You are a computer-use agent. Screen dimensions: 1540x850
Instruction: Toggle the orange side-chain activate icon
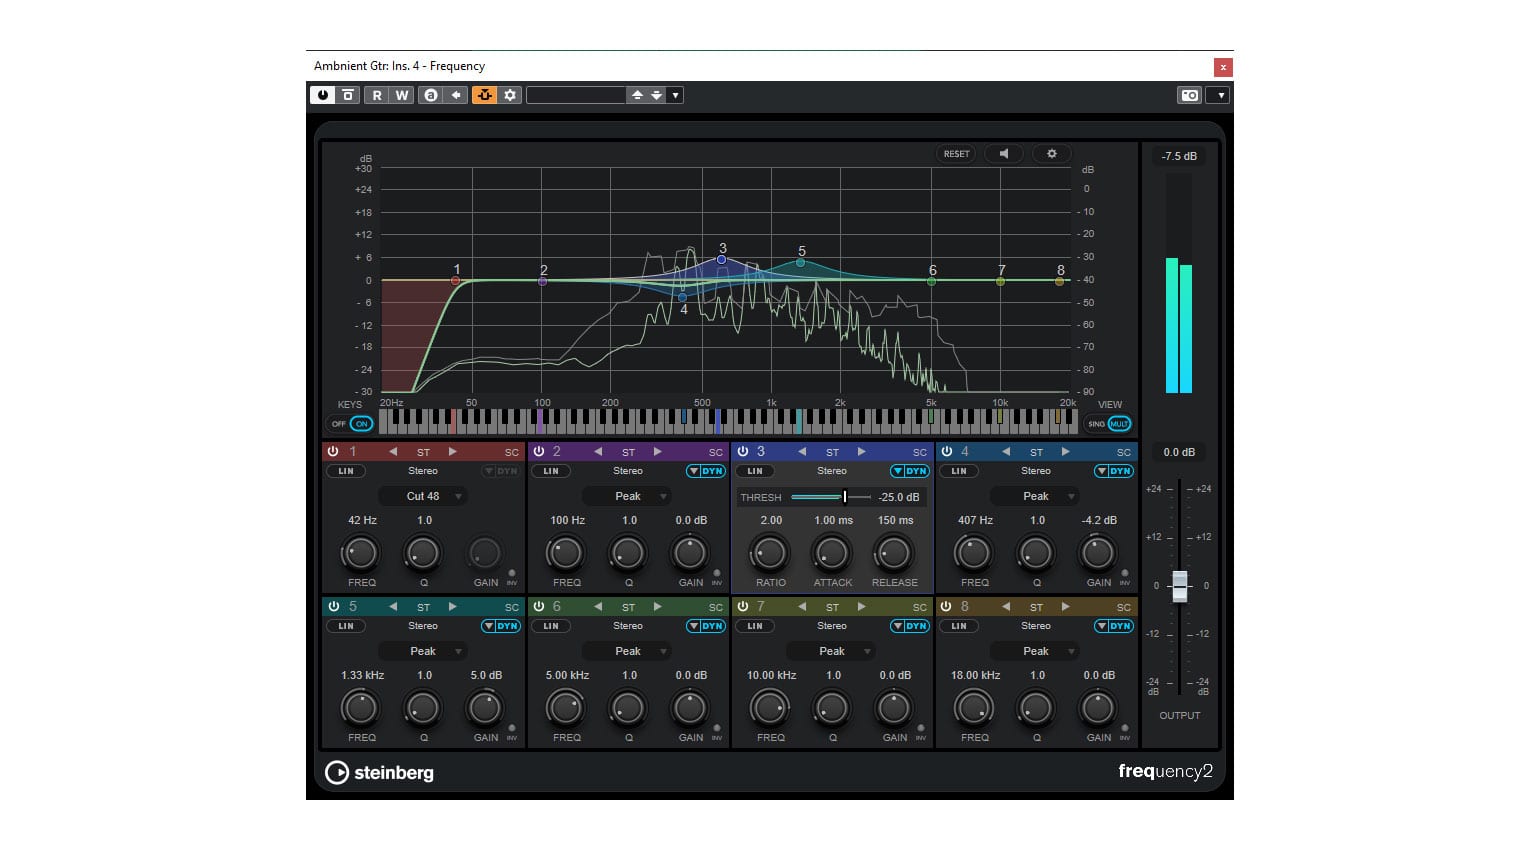click(485, 95)
